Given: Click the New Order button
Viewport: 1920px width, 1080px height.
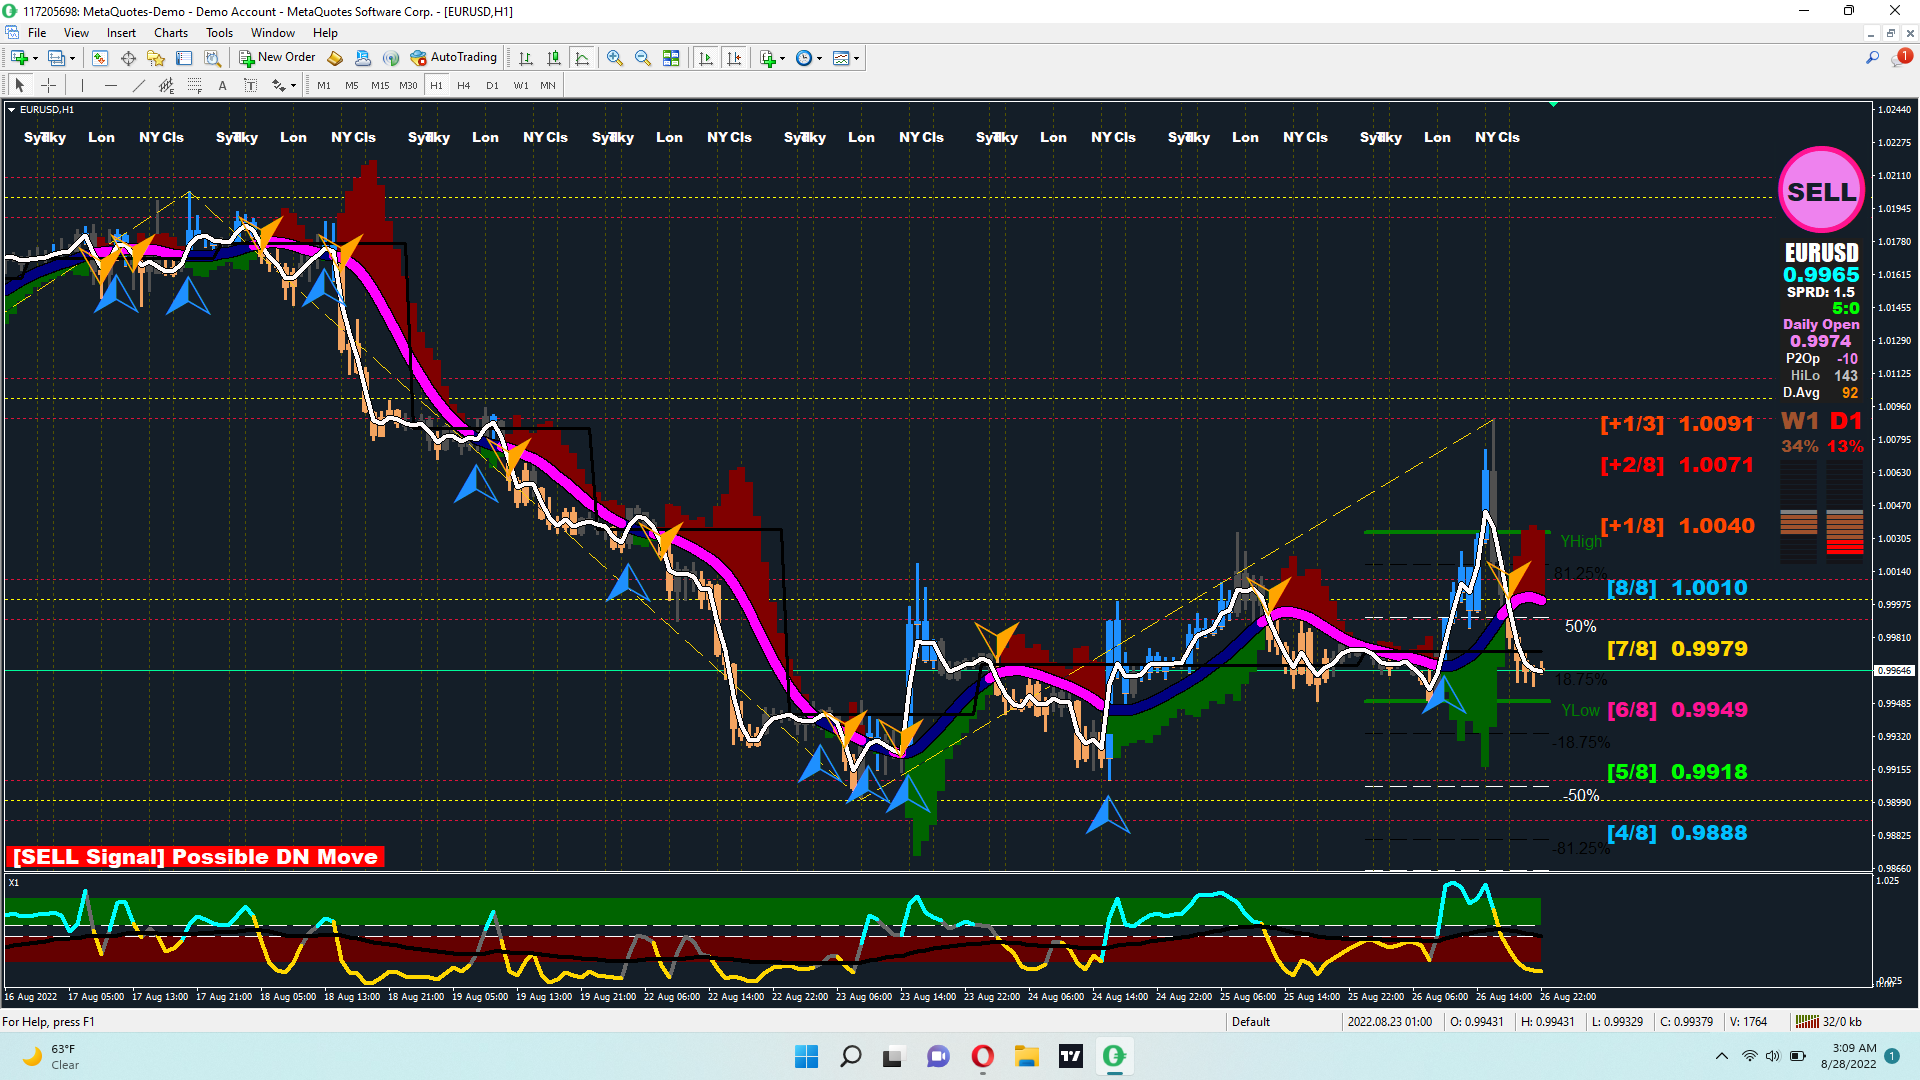Looking at the screenshot, I should click(x=277, y=58).
